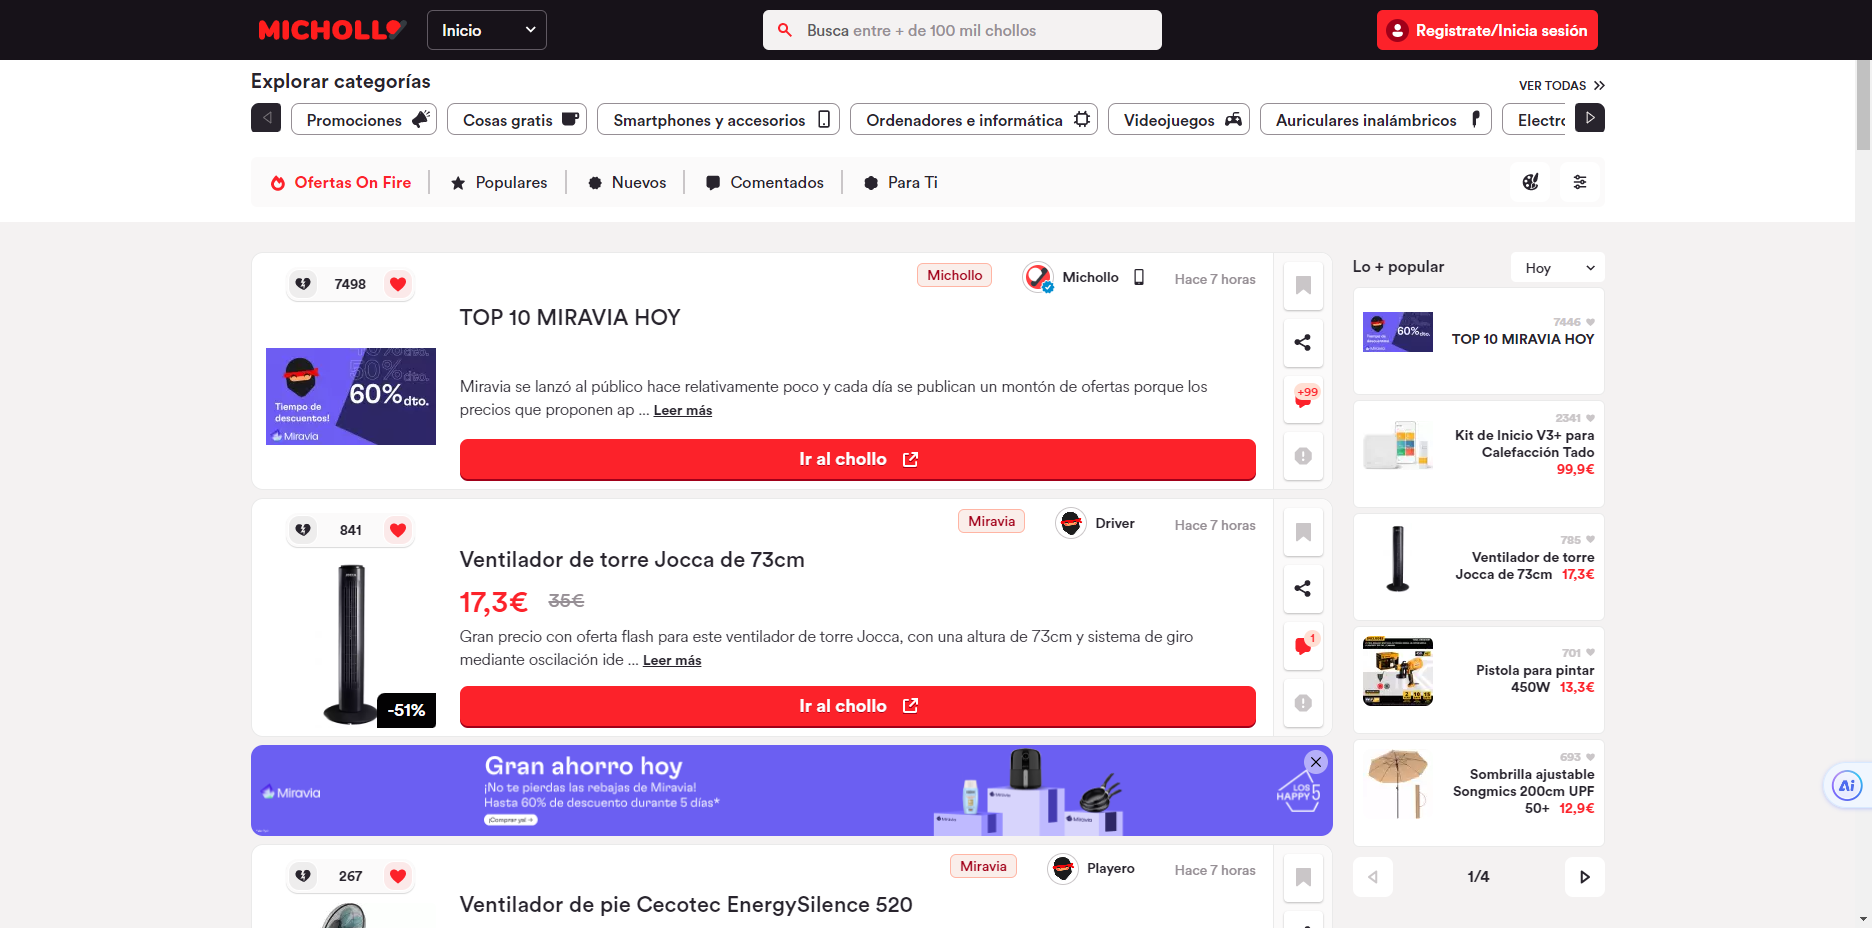This screenshot has height=928, width=1872.
Task: Expand Leer más on Jocca fan deal
Action: pyautogui.click(x=672, y=660)
